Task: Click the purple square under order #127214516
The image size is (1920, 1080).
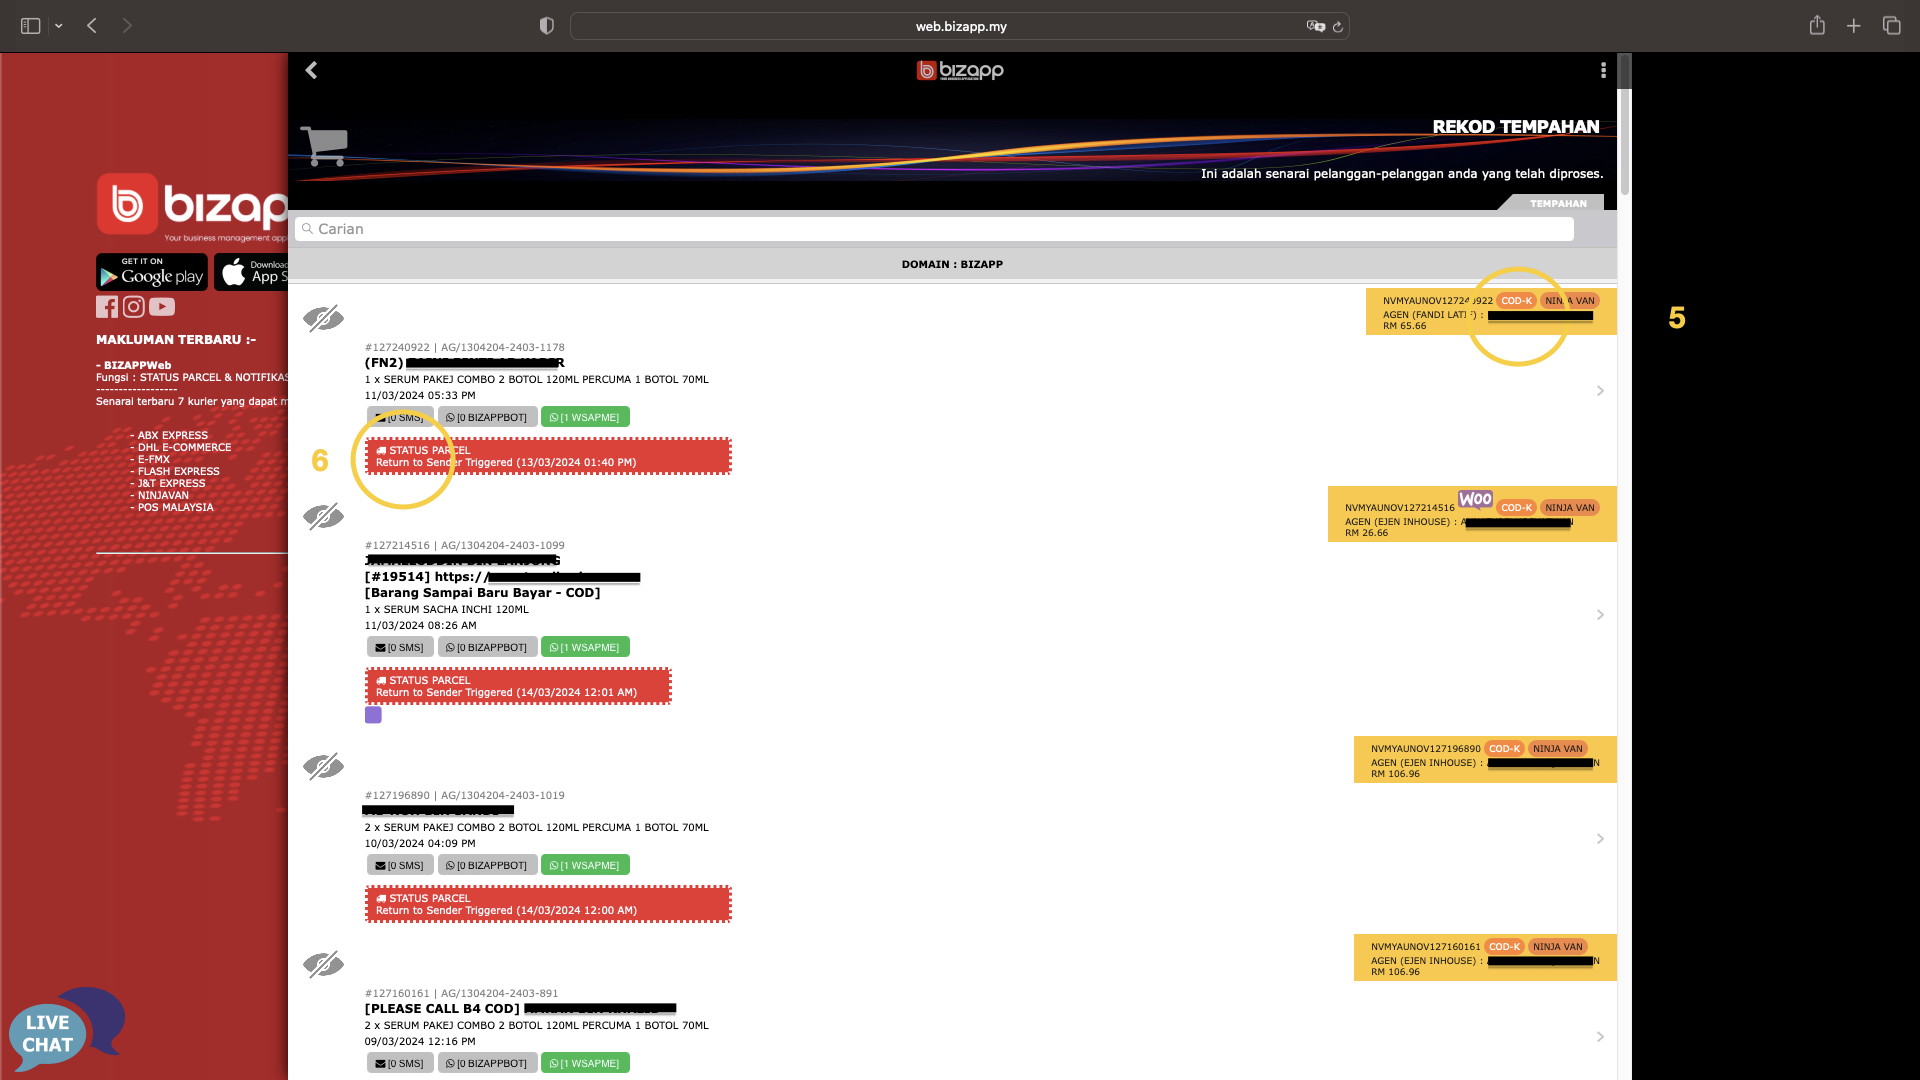Action: click(373, 715)
